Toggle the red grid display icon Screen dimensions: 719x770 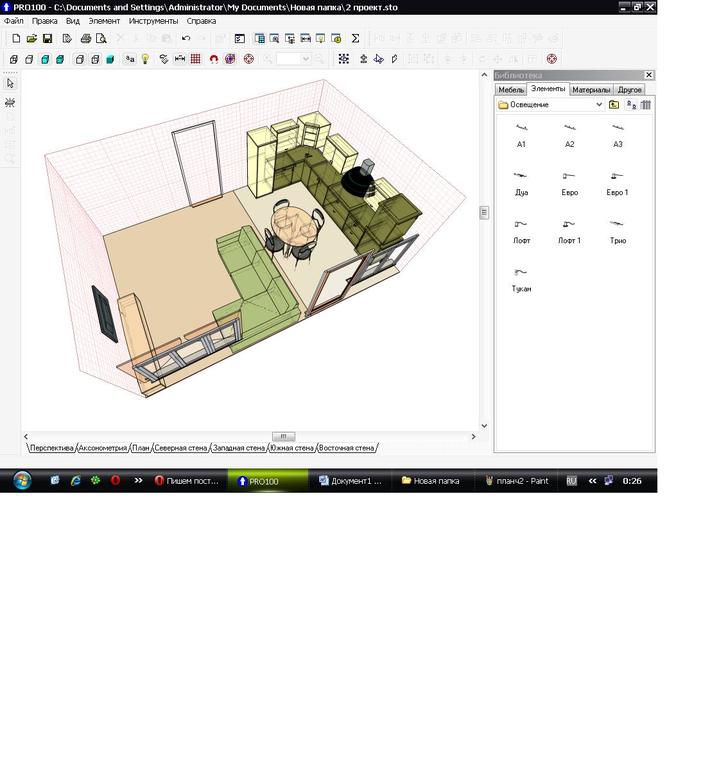196,59
